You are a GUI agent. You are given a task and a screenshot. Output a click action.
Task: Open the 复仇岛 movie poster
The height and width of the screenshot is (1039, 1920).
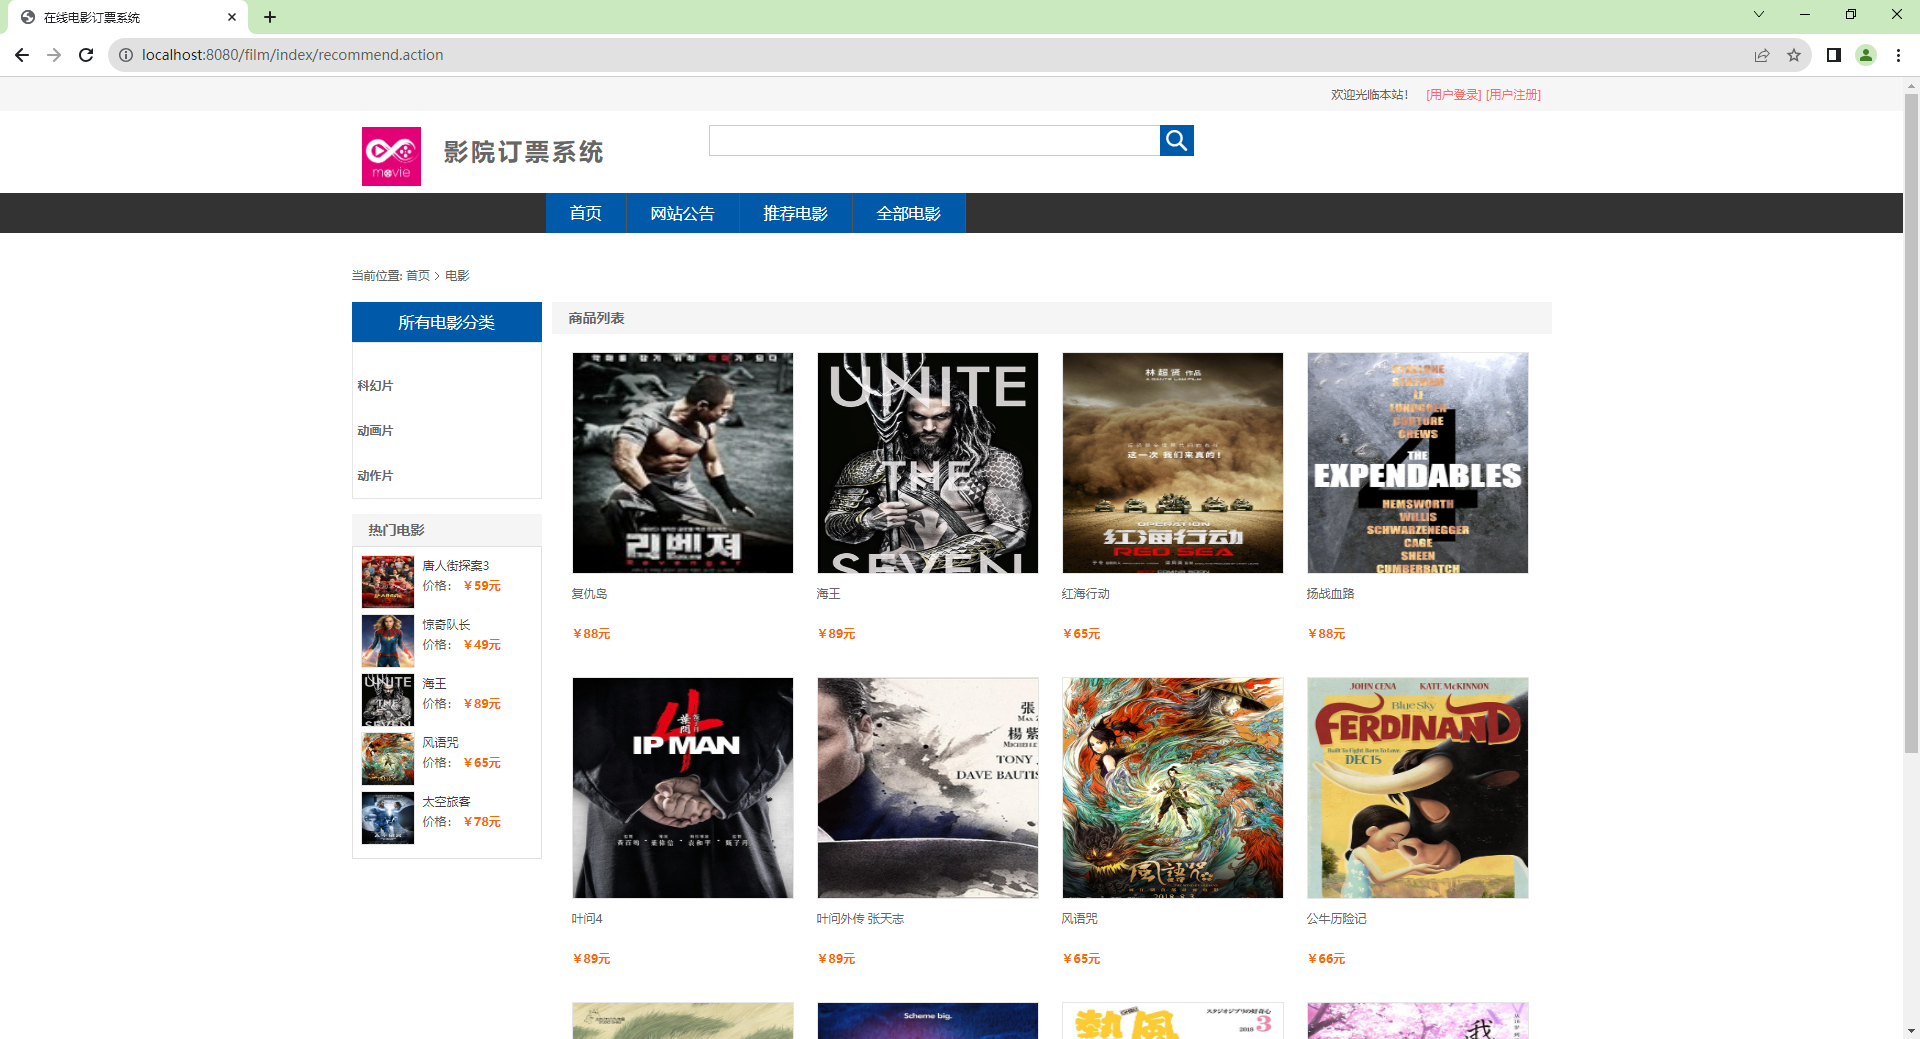[x=683, y=463]
